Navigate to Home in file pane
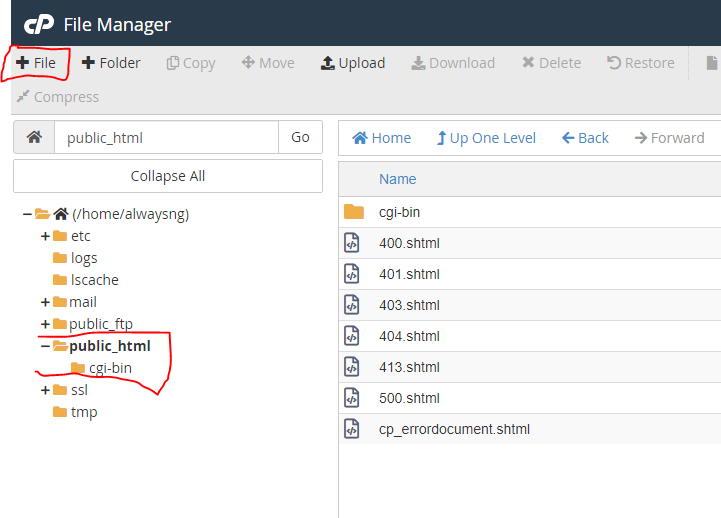The height and width of the screenshot is (518, 721). tap(382, 138)
